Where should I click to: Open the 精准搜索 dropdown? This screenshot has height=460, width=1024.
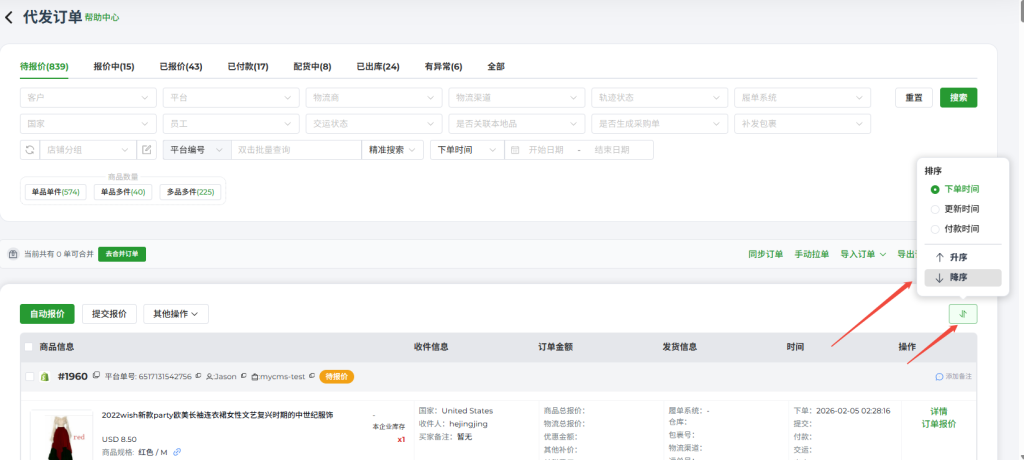point(393,150)
